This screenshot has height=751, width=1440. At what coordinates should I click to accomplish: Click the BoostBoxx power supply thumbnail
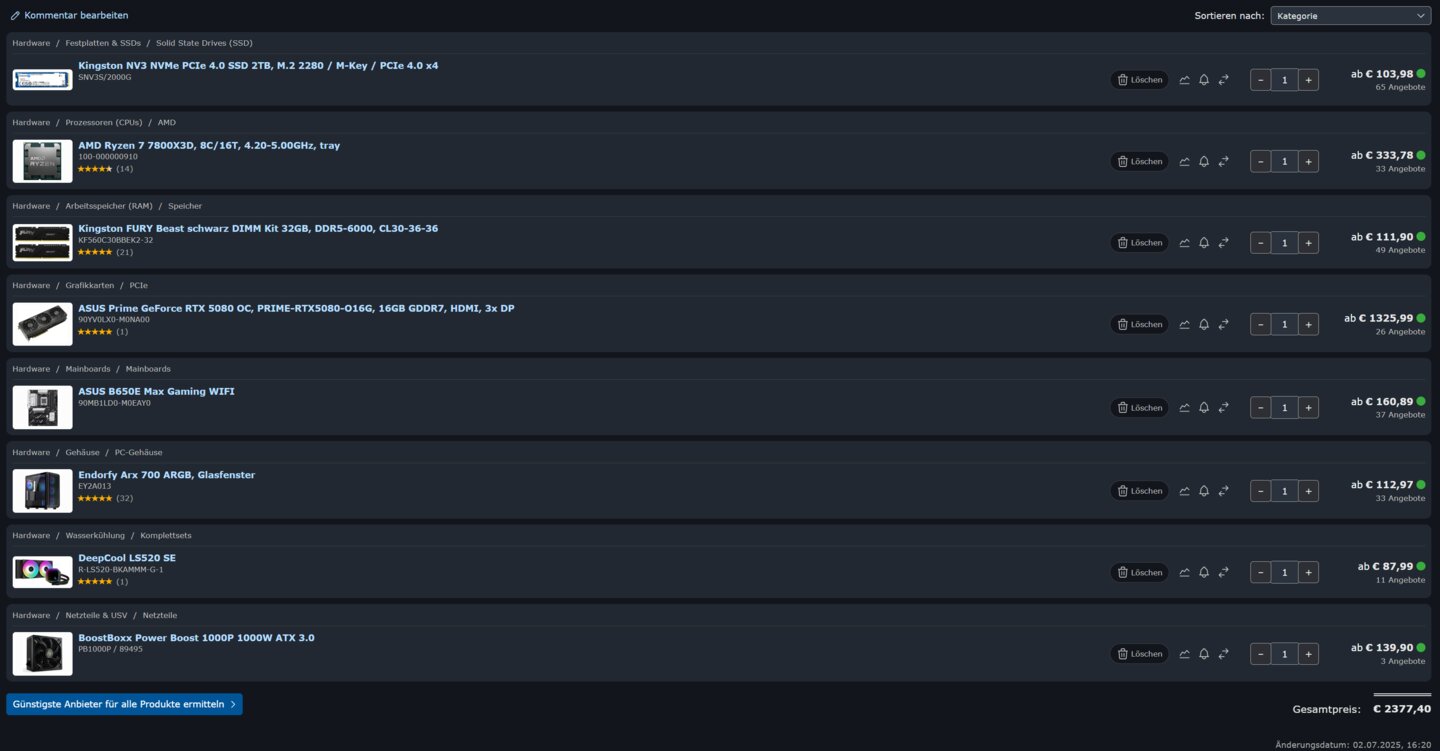(42, 654)
